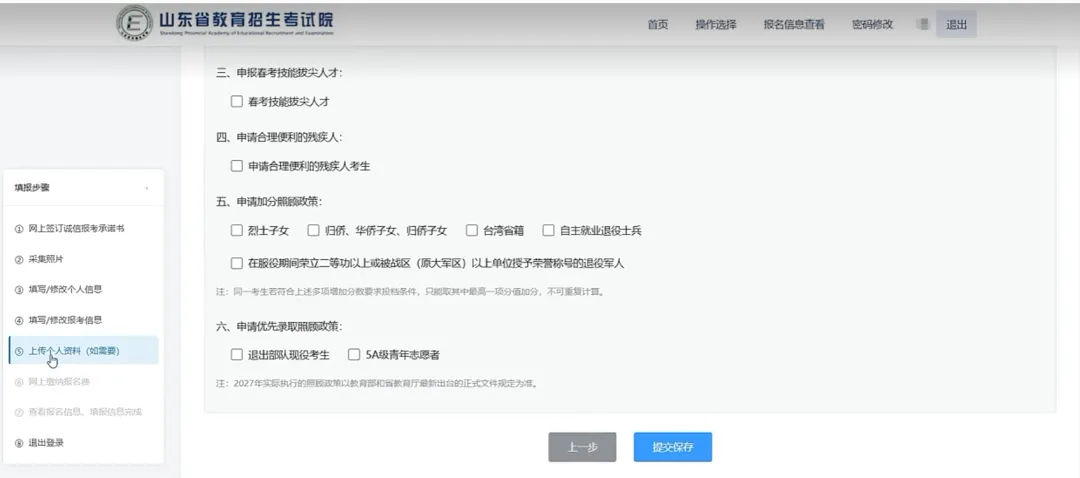
Task: Open 密码修改 in top navigation
Action: 873,24
